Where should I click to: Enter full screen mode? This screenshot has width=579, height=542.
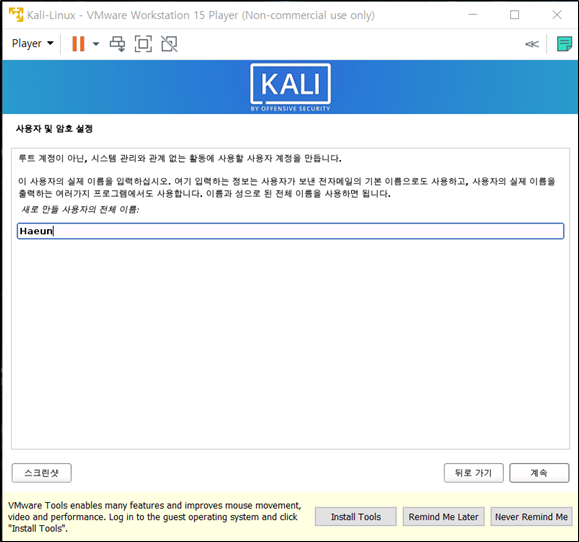click(143, 44)
